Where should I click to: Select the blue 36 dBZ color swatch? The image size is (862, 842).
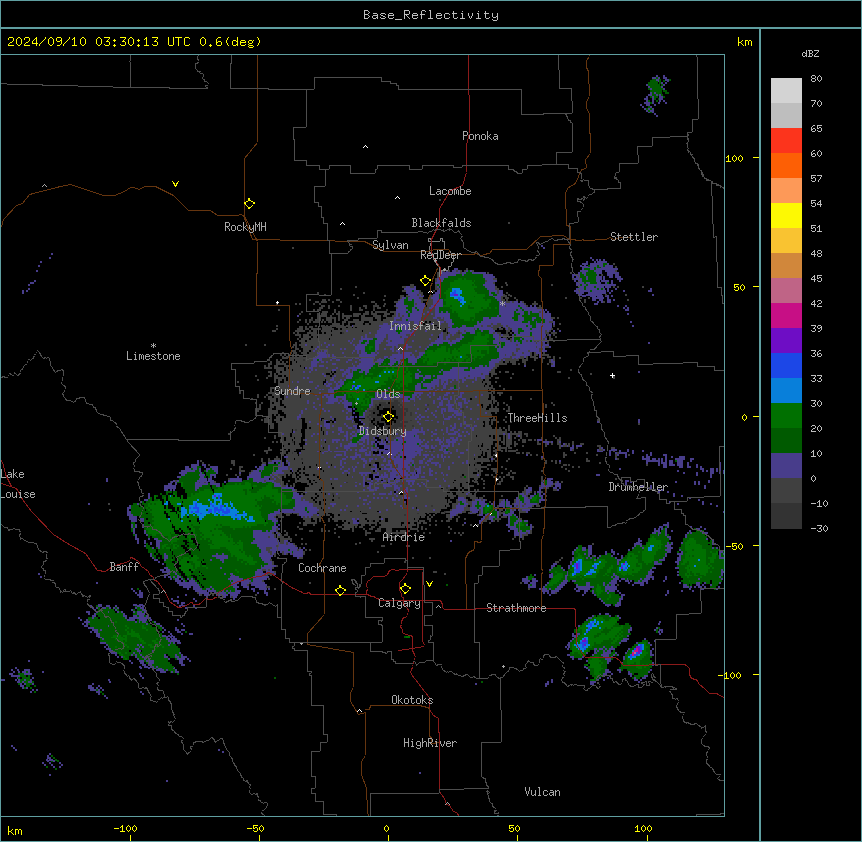(786, 365)
